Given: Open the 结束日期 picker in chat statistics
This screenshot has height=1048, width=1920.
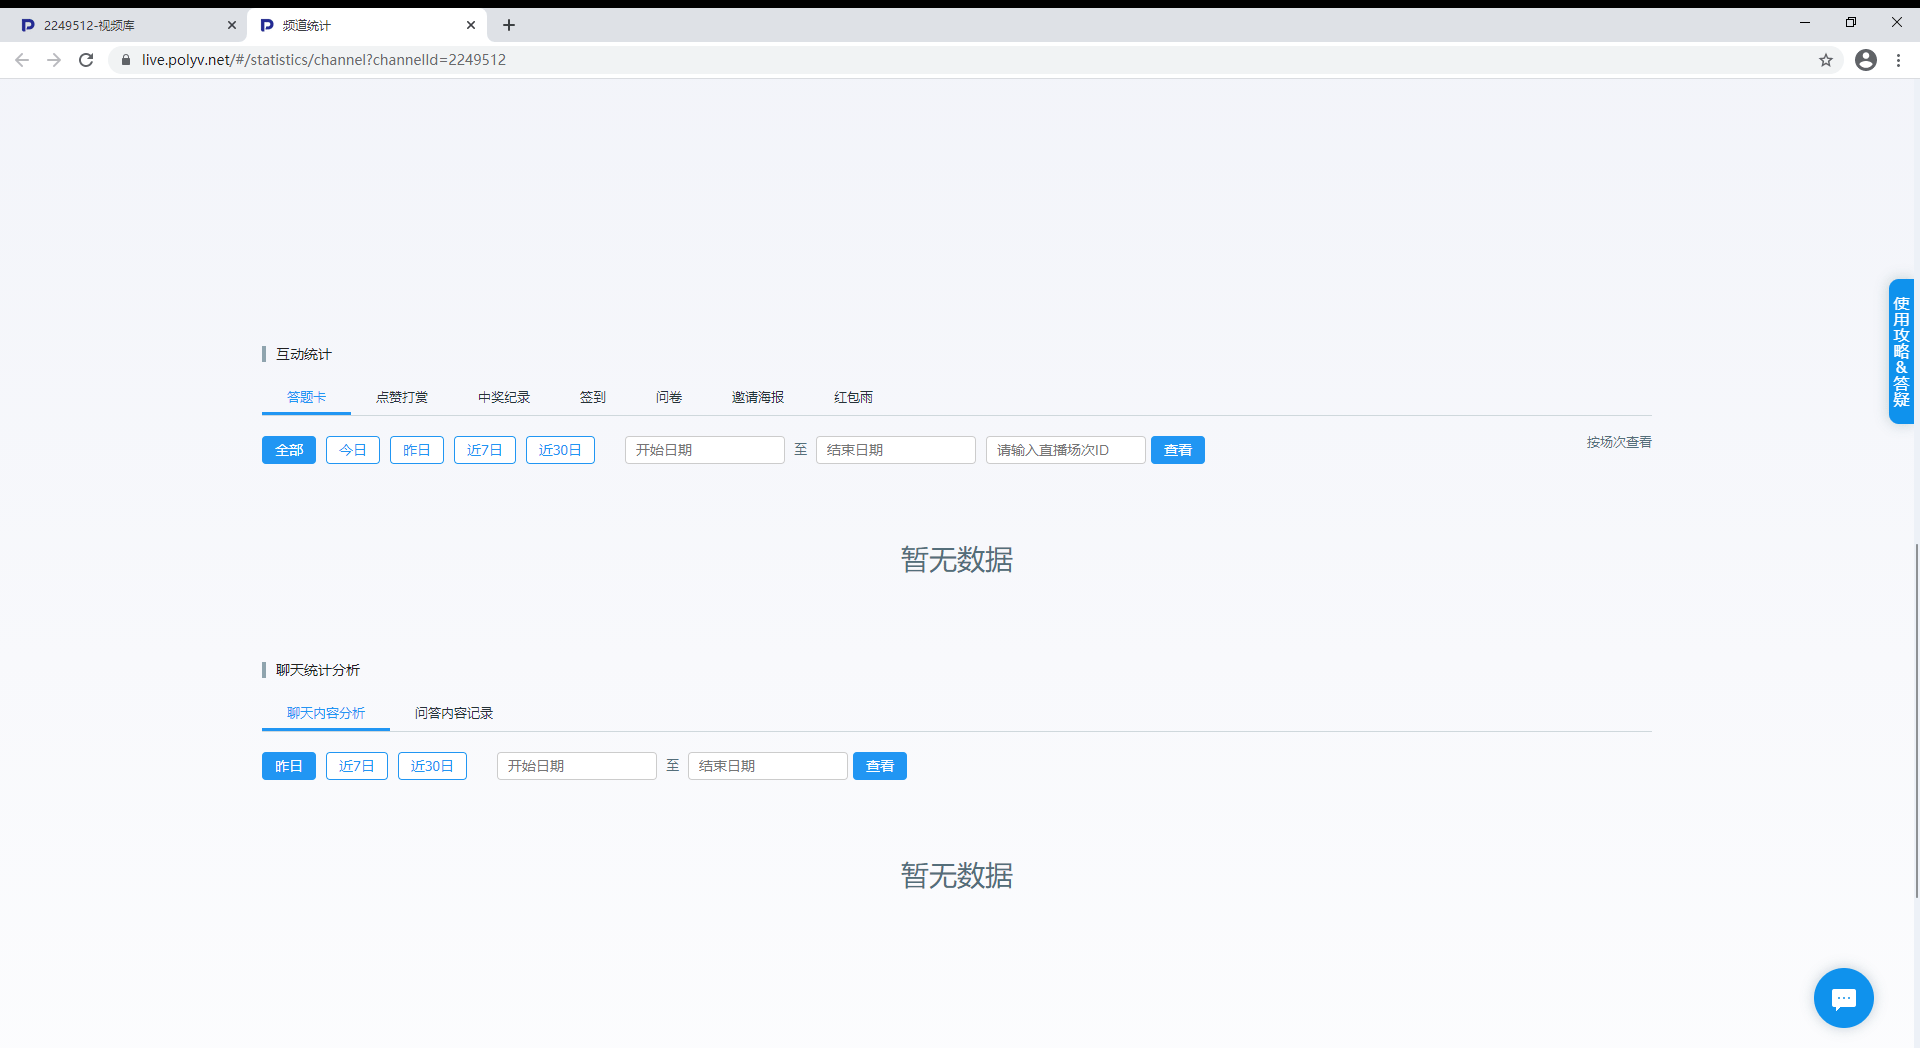Looking at the screenshot, I should pos(767,766).
